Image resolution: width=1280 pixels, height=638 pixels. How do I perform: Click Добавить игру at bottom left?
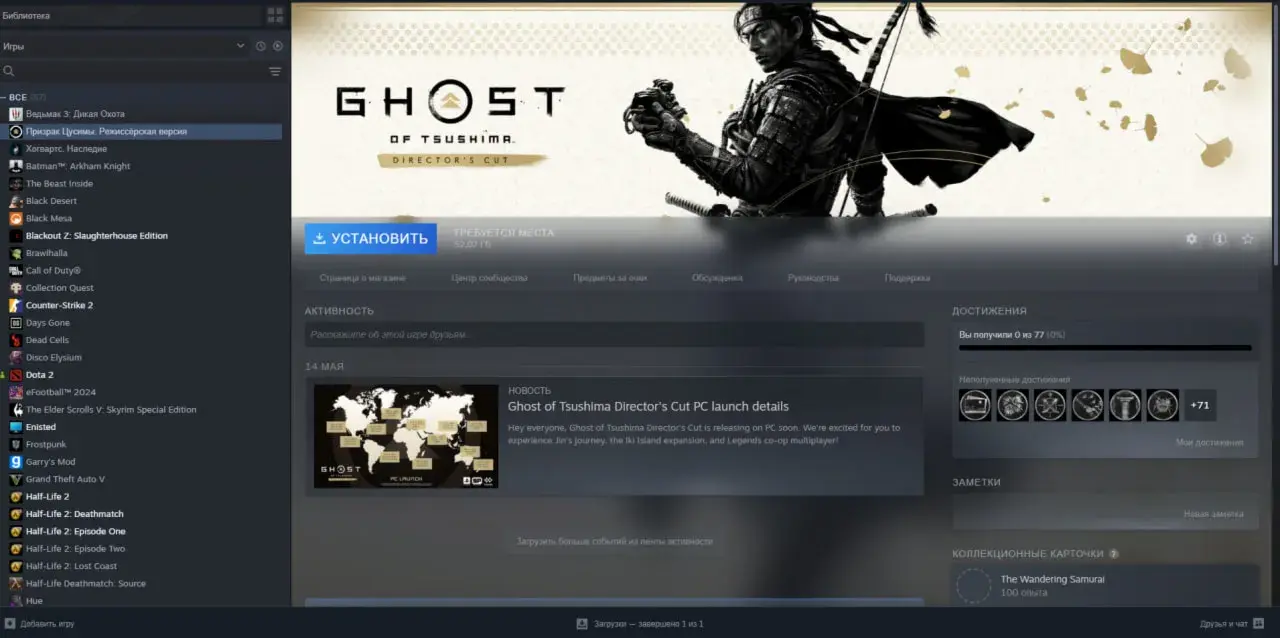point(38,624)
